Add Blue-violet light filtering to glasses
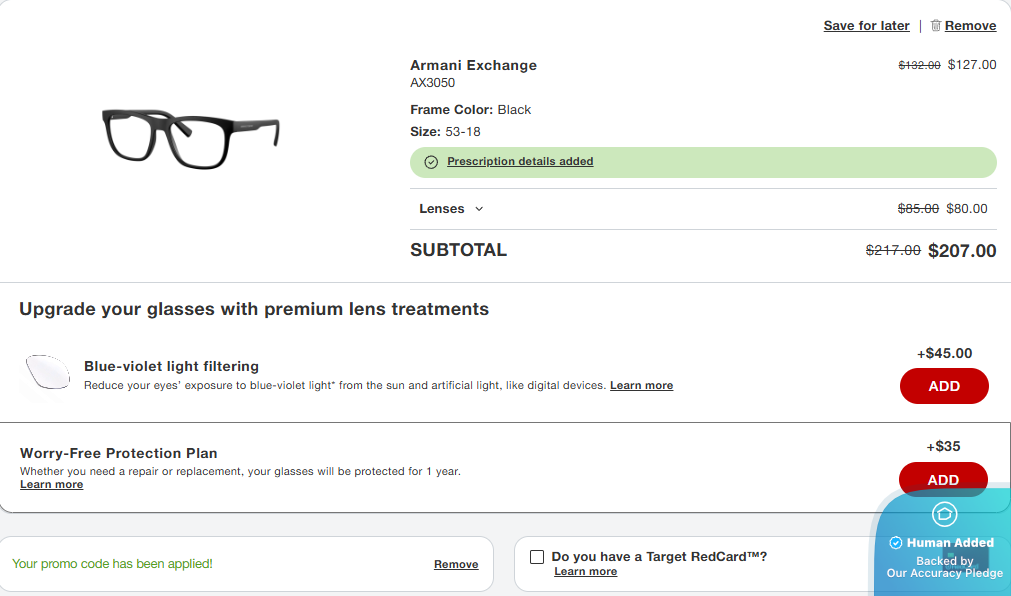This screenshot has height=596, width=1011. [x=944, y=386]
